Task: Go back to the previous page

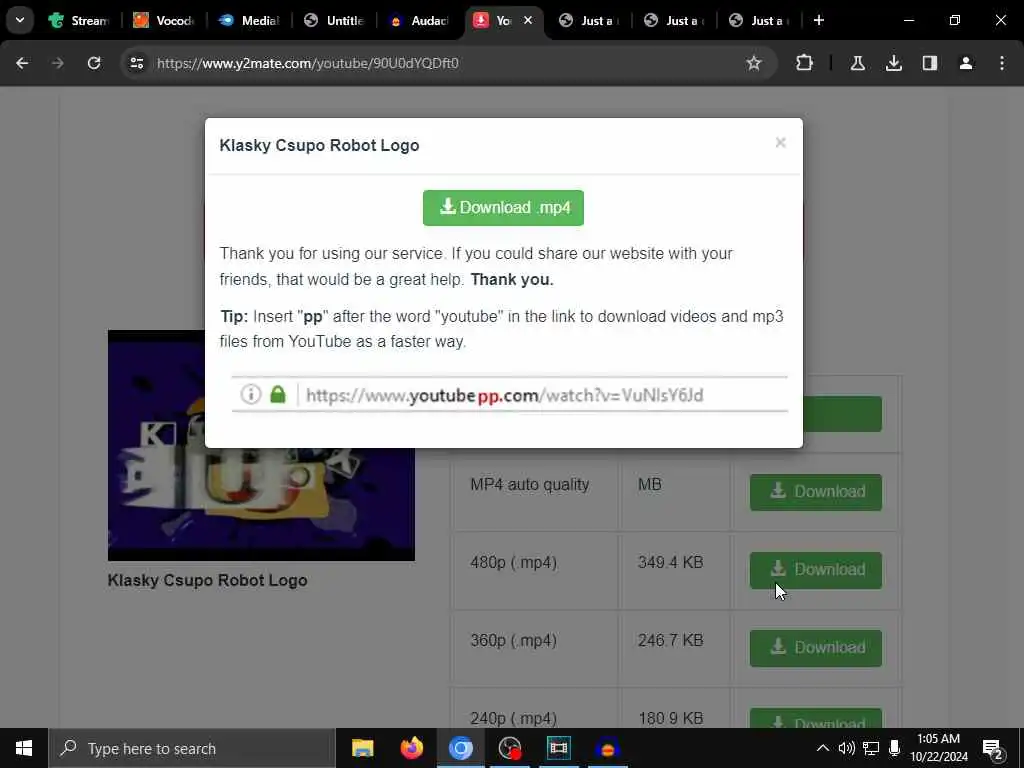Action: point(22,63)
